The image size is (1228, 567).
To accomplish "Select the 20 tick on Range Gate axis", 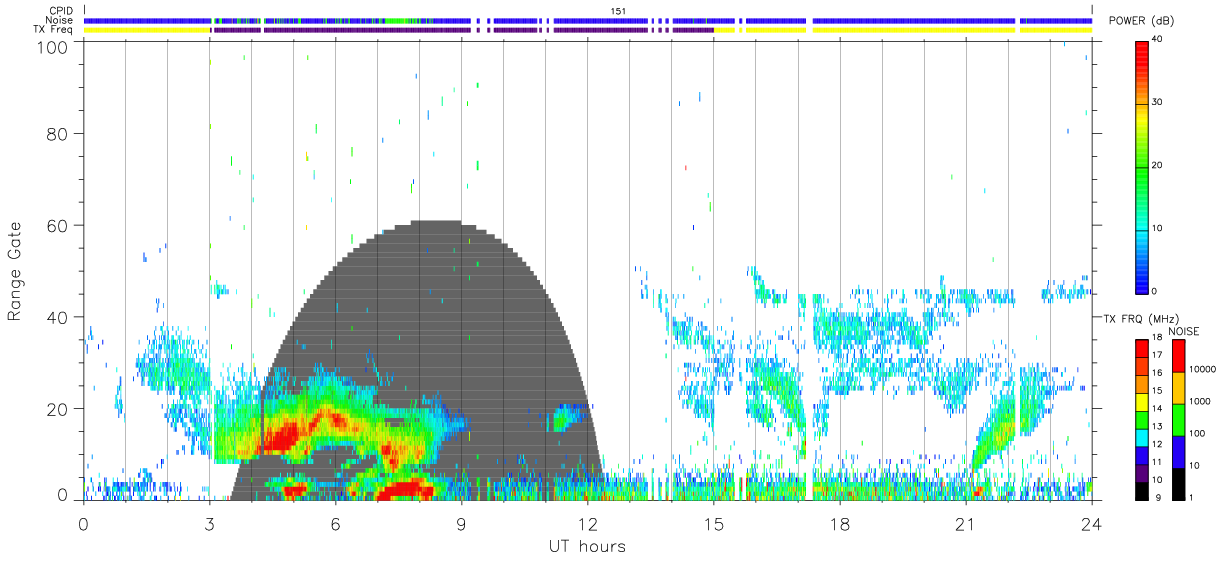I will point(56,409).
